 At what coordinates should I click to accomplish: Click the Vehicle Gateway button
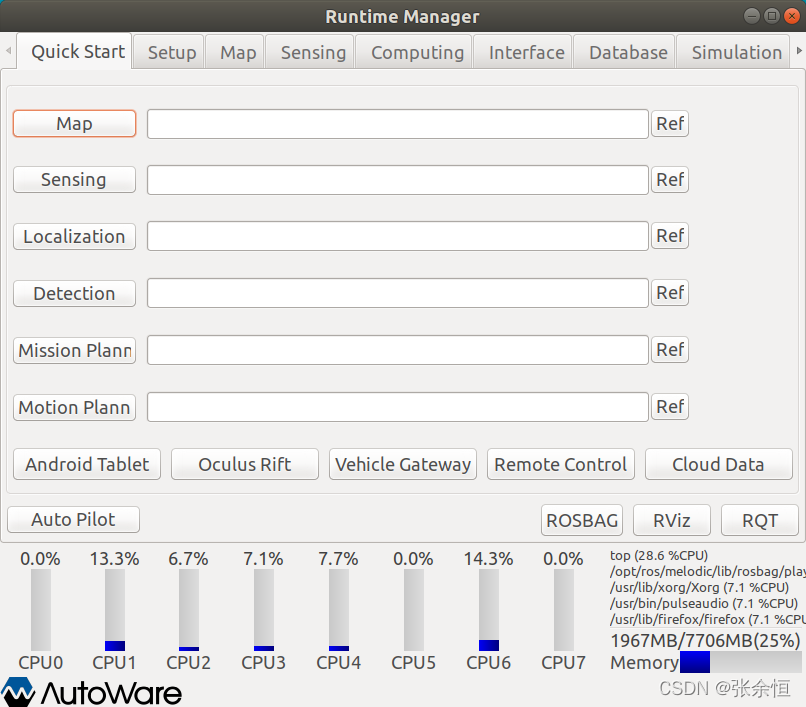coord(402,464)
